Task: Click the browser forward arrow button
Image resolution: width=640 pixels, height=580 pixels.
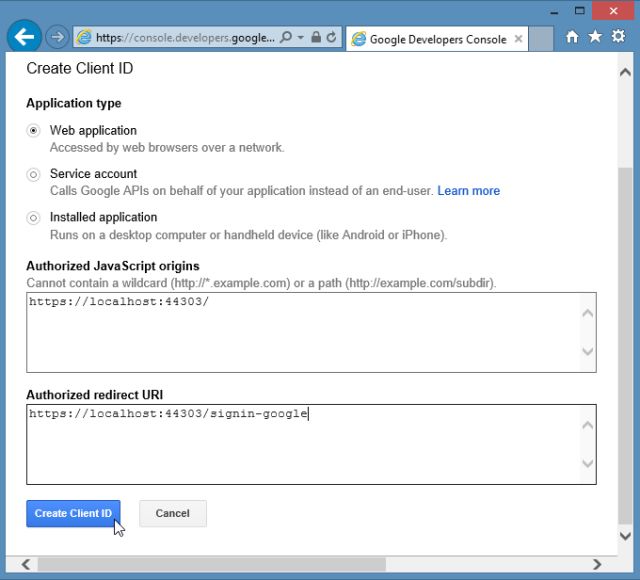Action: [x=57, y=37]
